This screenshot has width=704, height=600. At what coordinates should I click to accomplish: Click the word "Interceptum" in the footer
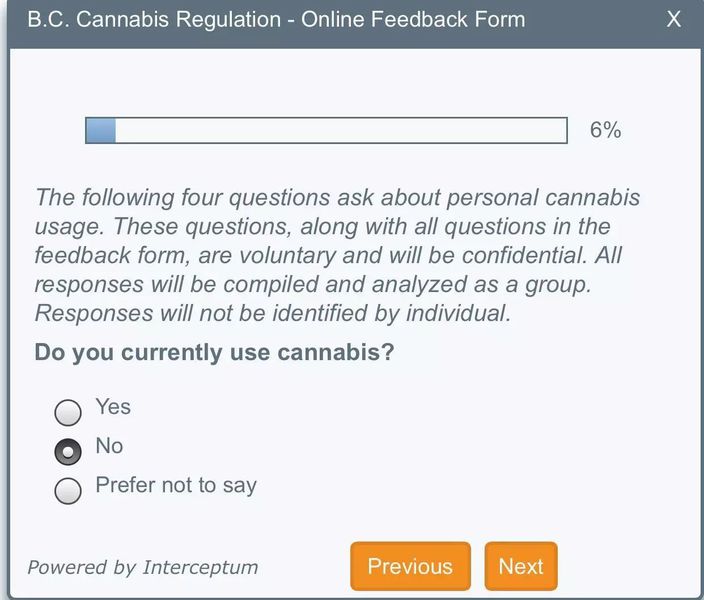(x=200, y=567)
